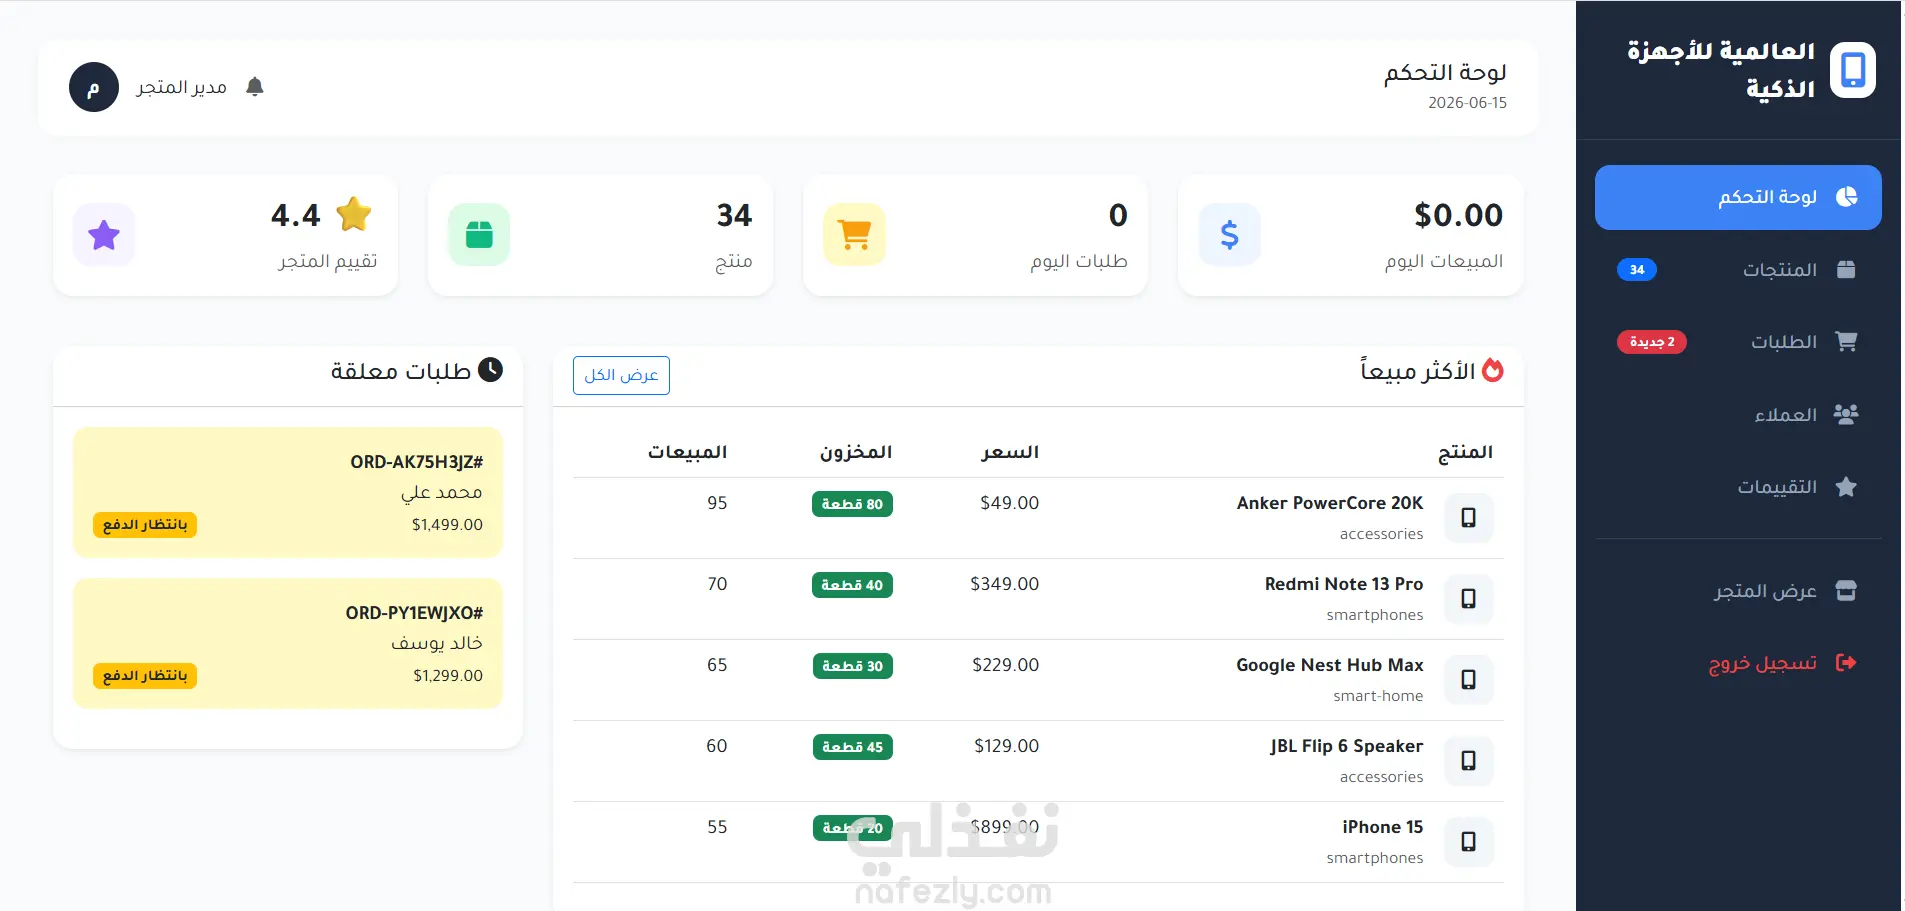This screenshot has height=911, width=1905.
Task: Click the store manager avatar
Action: pyautogui.click(x=94, y=88)
